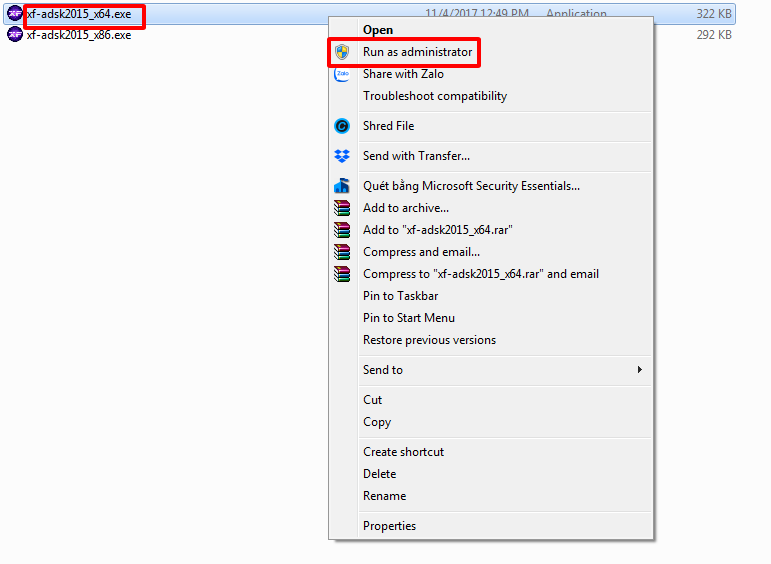Click WinRAR icon beside Compress and email
Viewport: 771px width, 564px height.
pyautogui.click(x=342, y=252)
